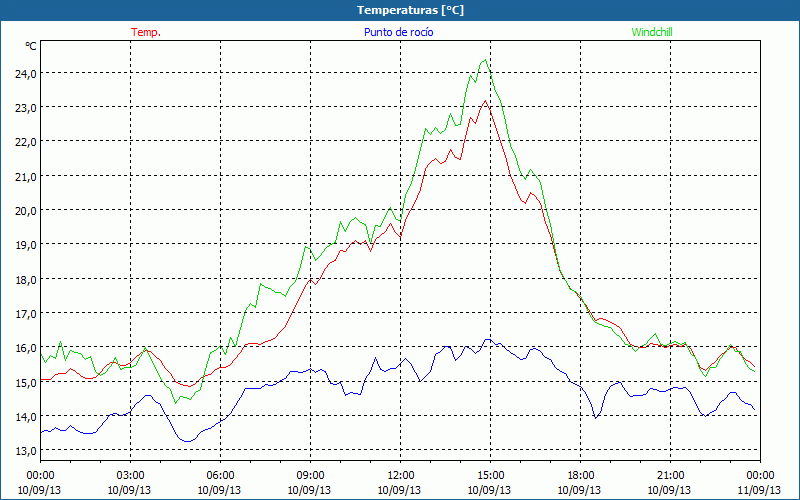Image resolution: width=800 pixels, height=500 pixels.
Task: Click the green 'Windchill' legend label
Action: [x=652, y=32]
